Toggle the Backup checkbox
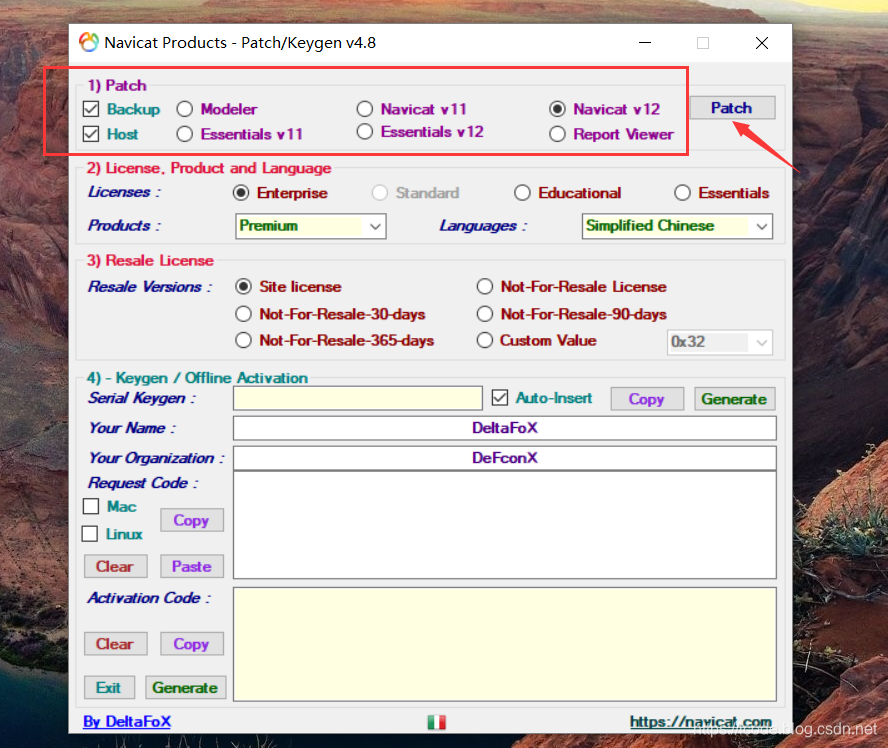The height and width of the screenshot is (748, 888). click(x=91, y=109)
